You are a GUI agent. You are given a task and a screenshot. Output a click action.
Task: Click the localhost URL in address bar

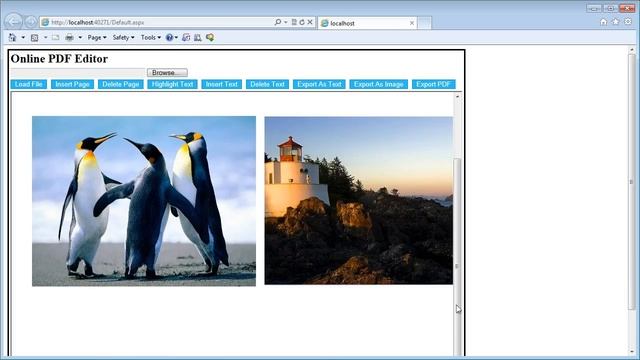98,22
